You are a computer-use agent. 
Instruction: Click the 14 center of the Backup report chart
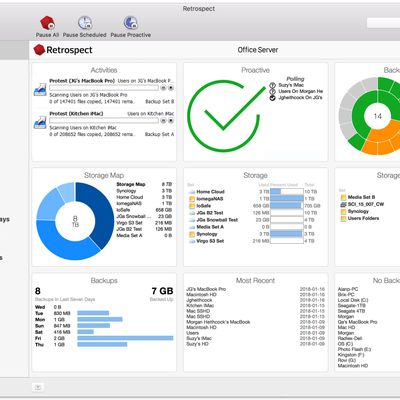378,116
